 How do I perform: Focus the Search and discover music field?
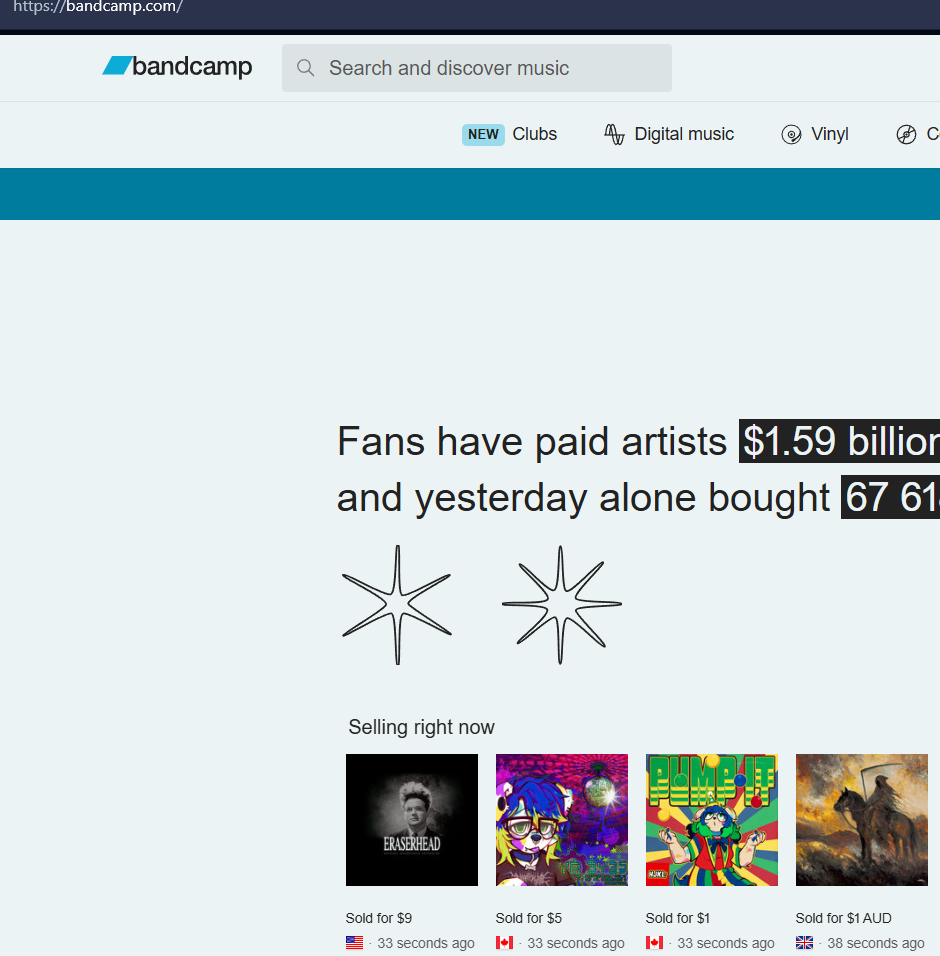coord(477,68)
